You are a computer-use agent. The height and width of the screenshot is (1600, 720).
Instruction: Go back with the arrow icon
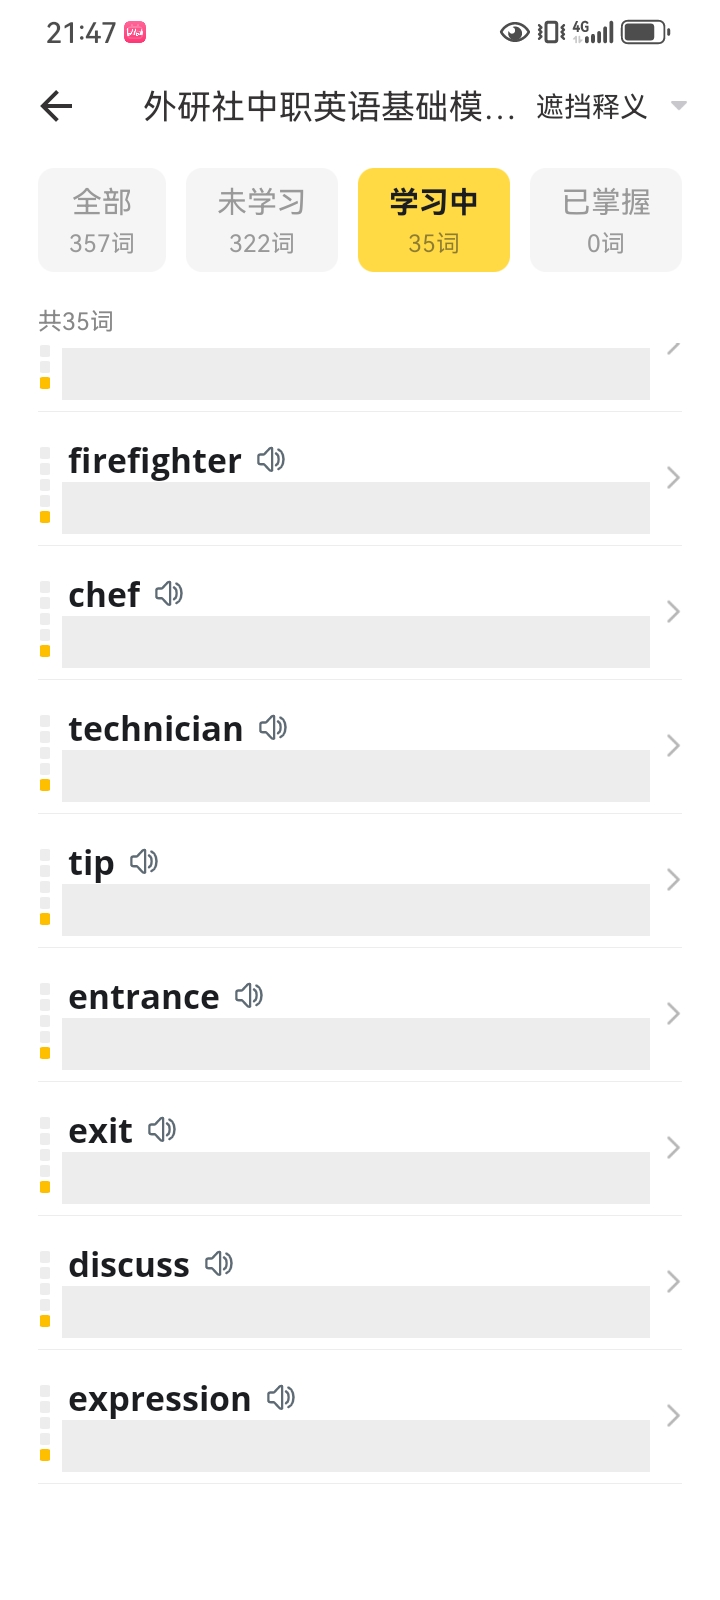coord(57,106)
